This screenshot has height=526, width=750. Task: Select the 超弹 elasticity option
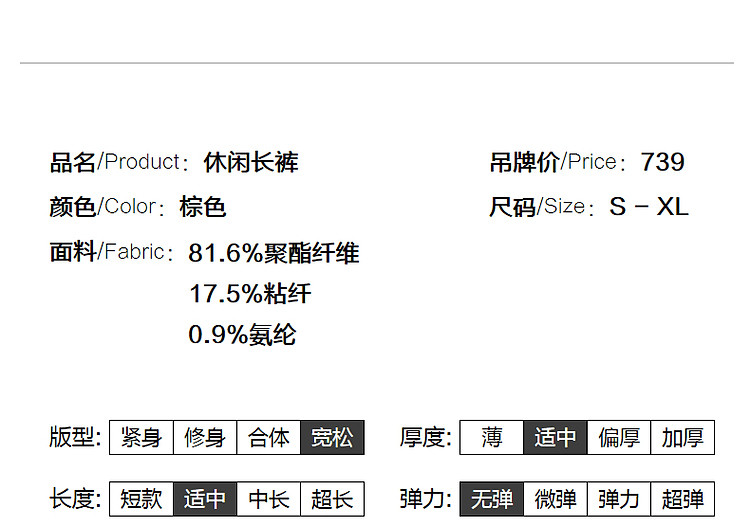pos(683,499)
